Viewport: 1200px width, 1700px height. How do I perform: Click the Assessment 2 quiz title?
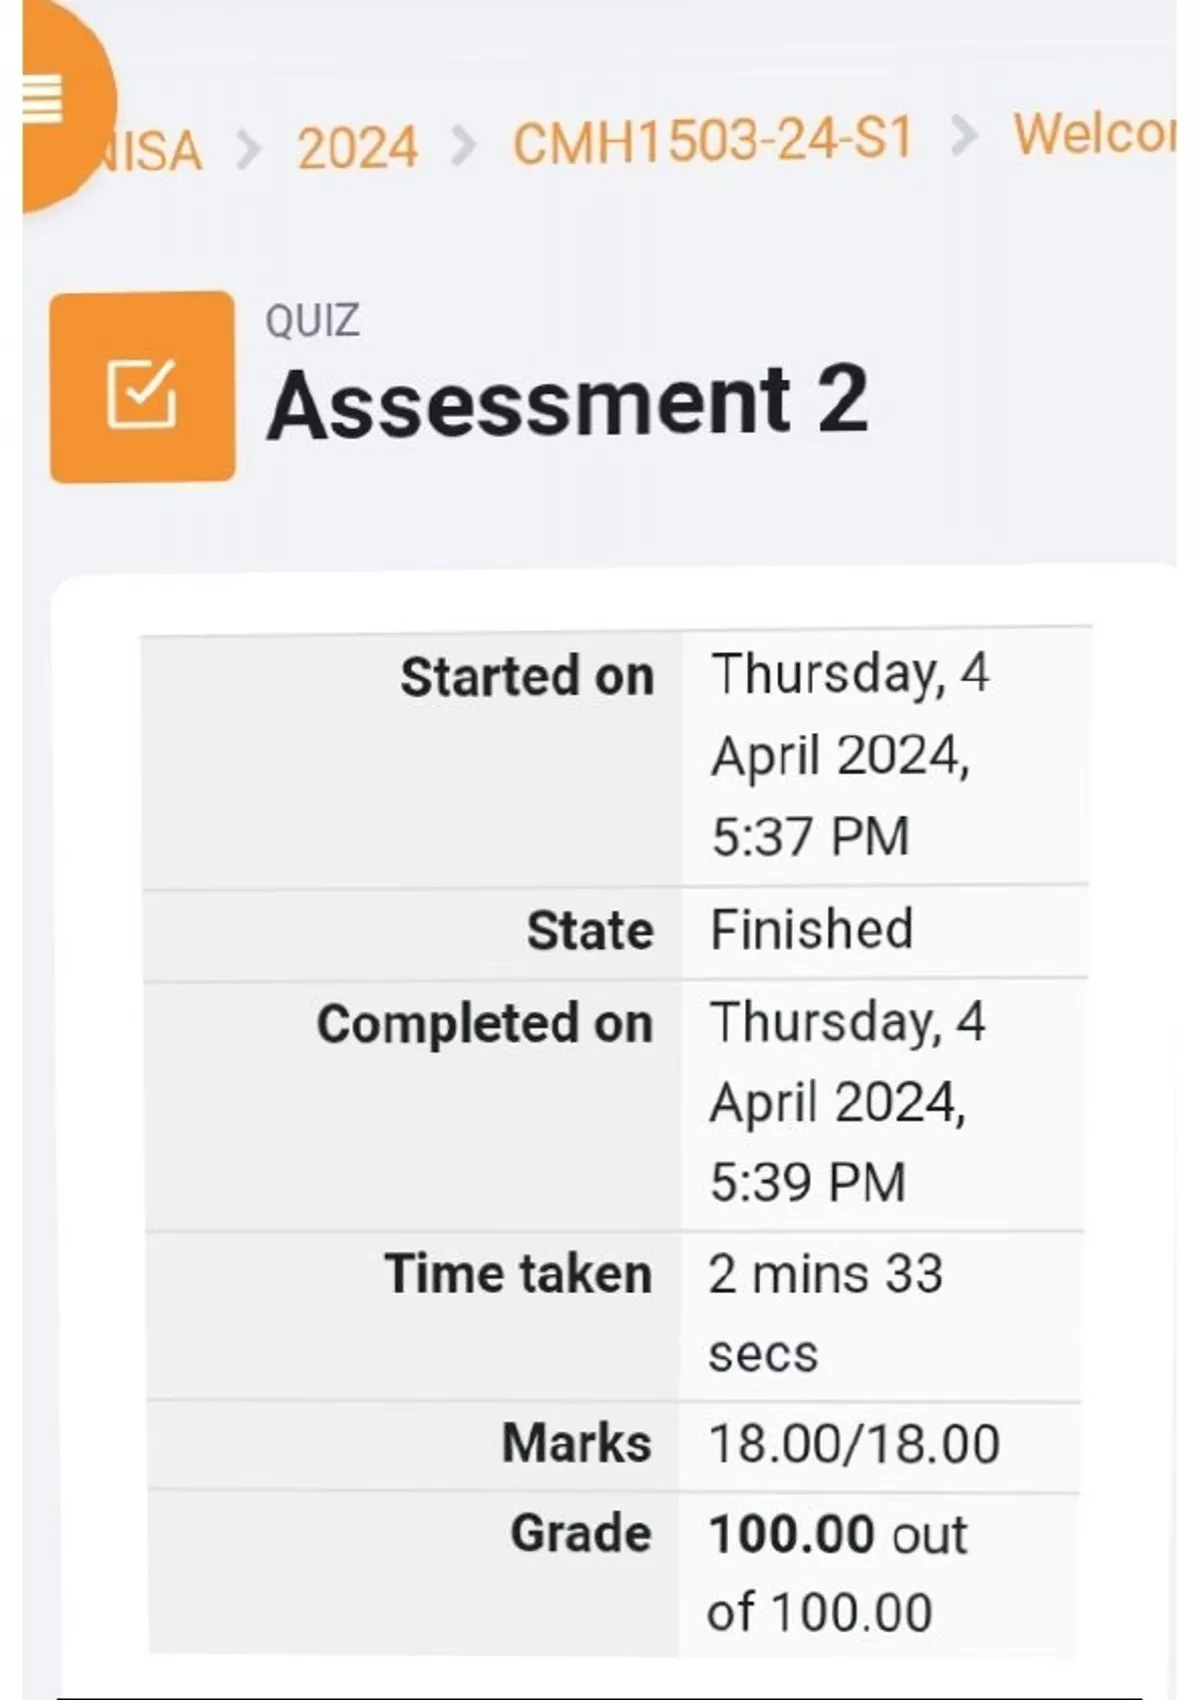(567, 402)
